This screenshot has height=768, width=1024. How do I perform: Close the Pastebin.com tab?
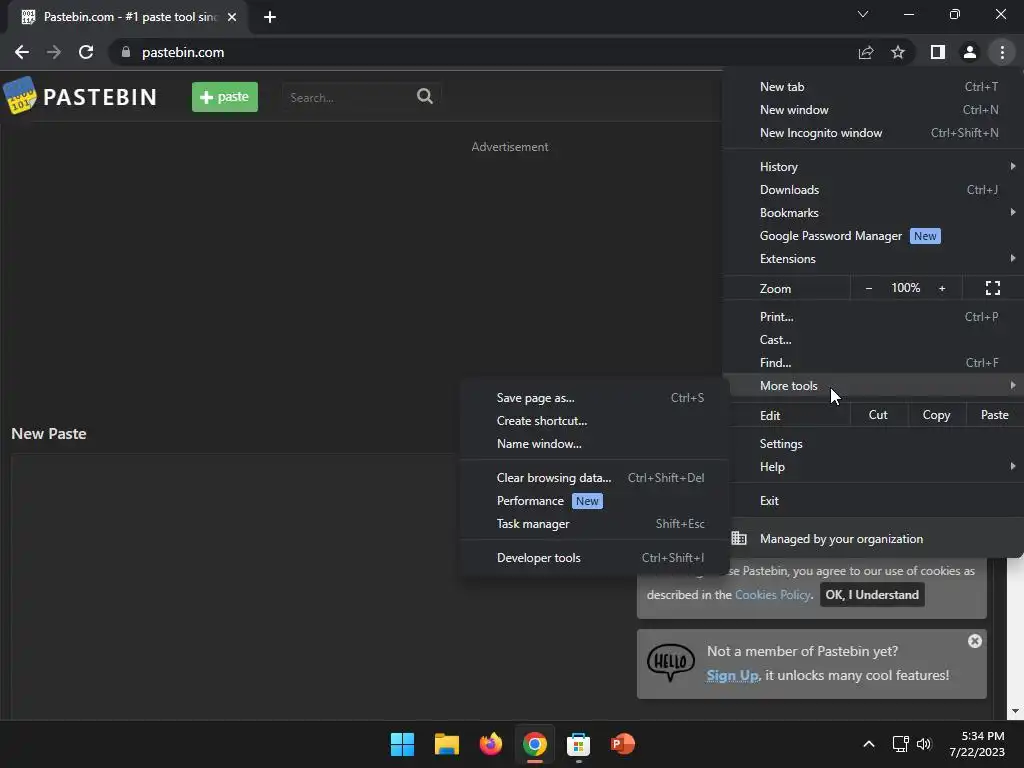[x=232, y=17]
